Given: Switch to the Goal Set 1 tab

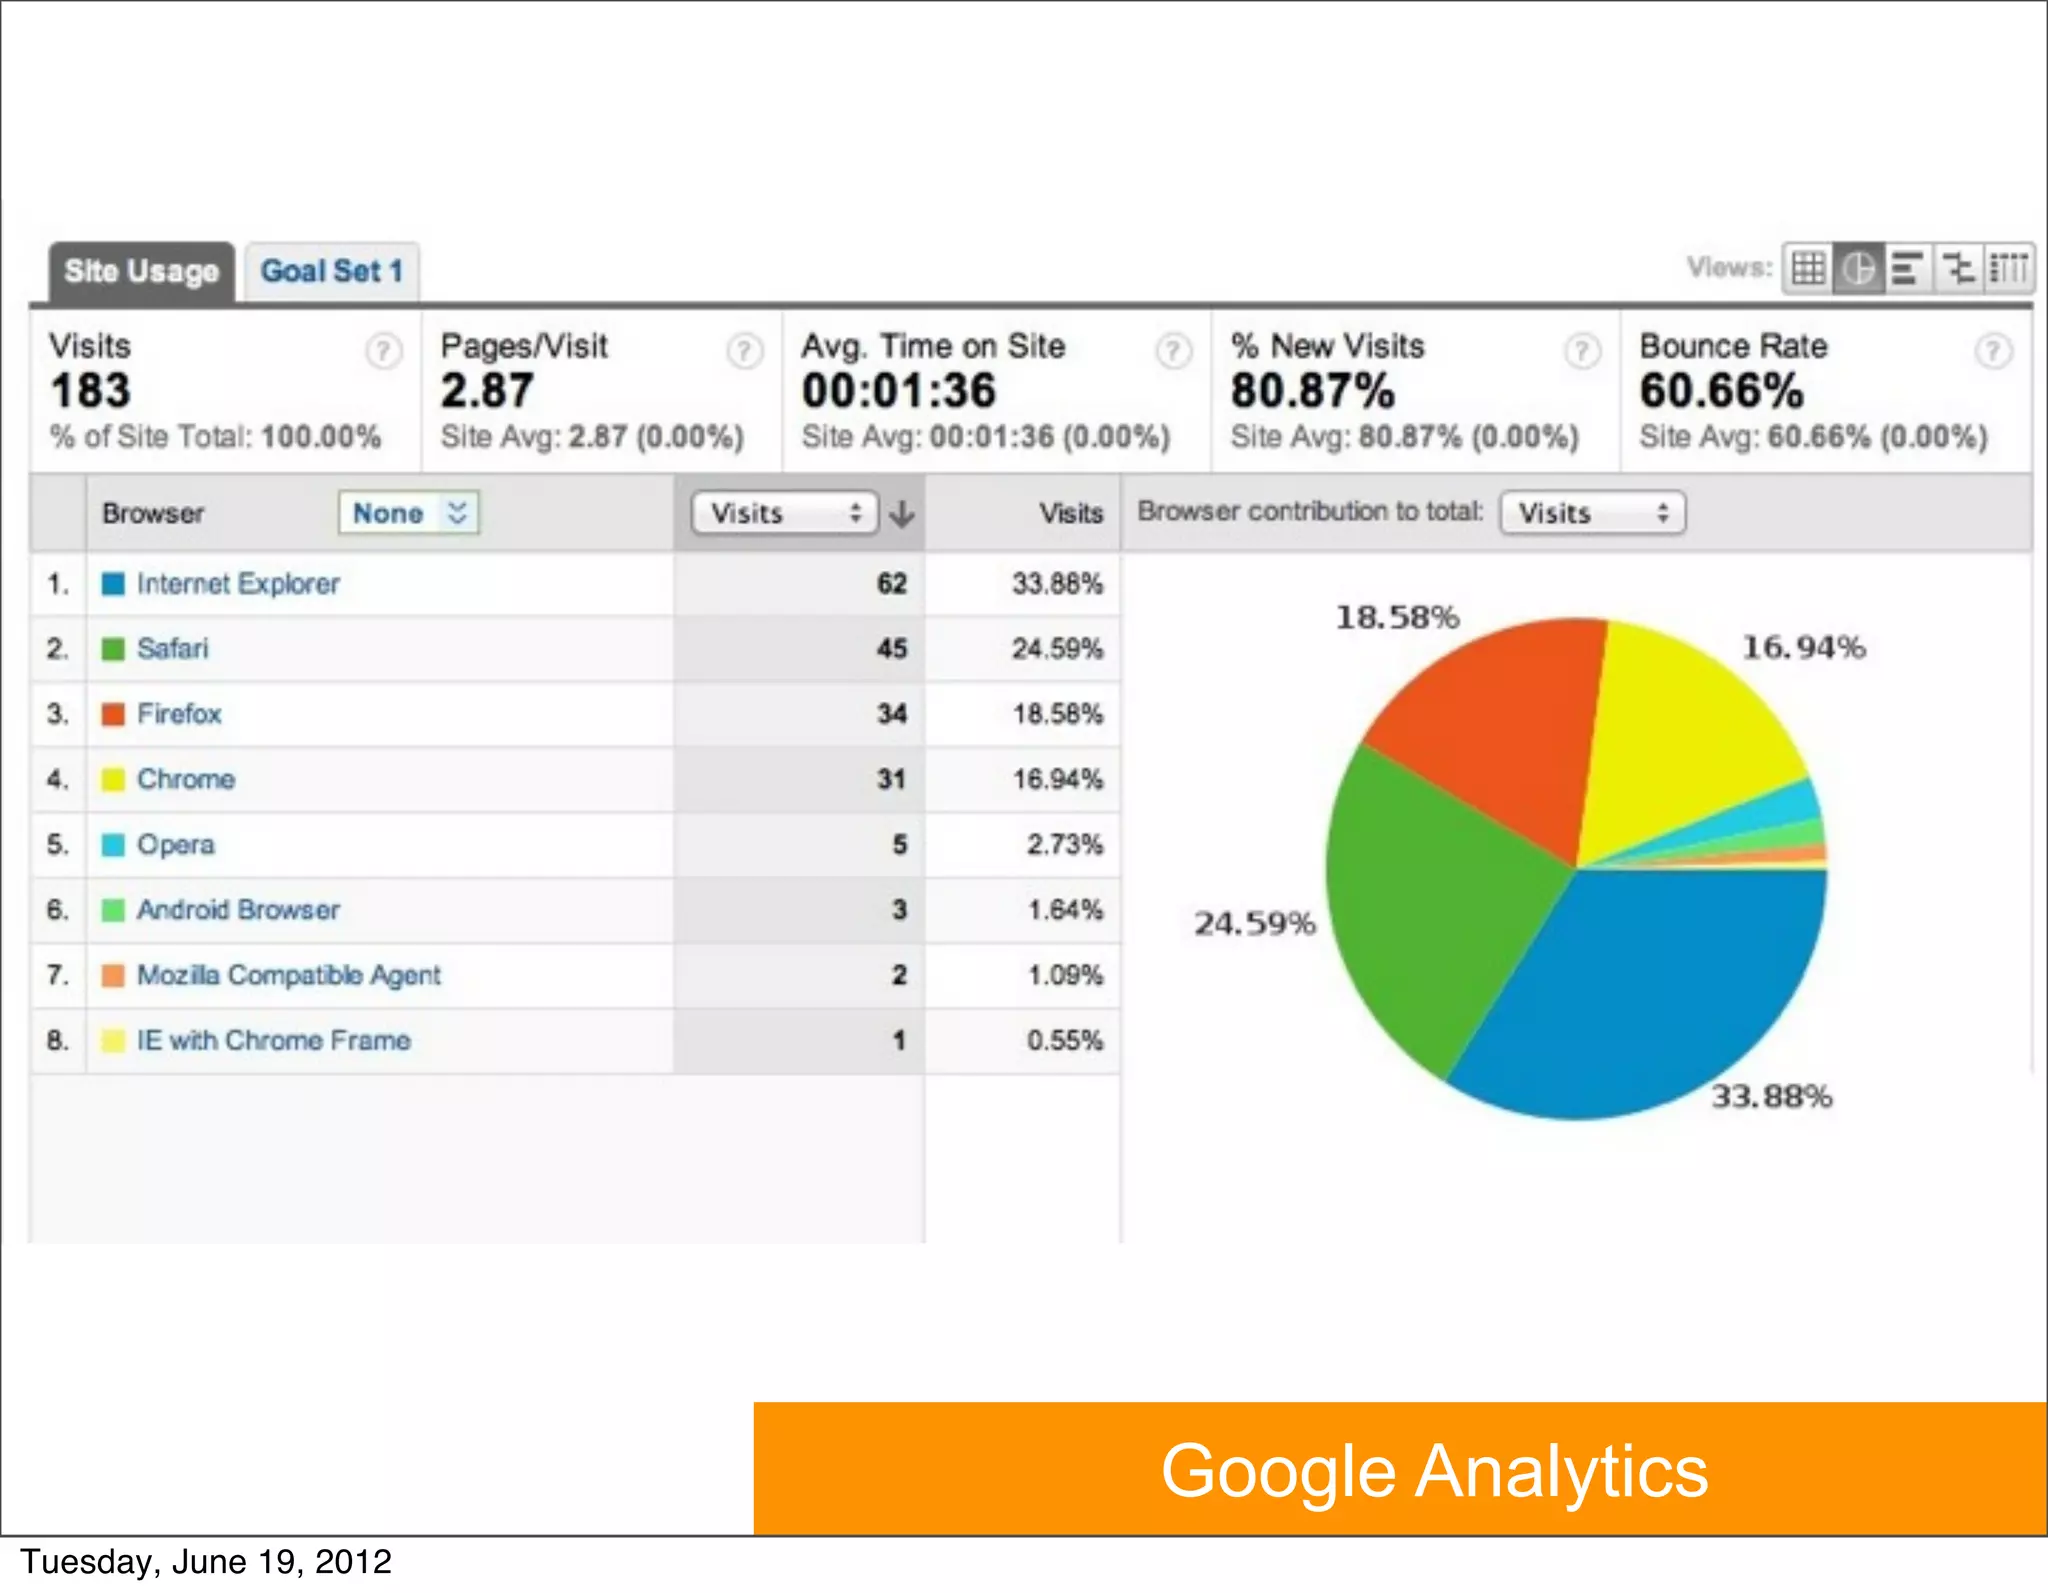Looking at the screenshot, I should coord(332,271).
